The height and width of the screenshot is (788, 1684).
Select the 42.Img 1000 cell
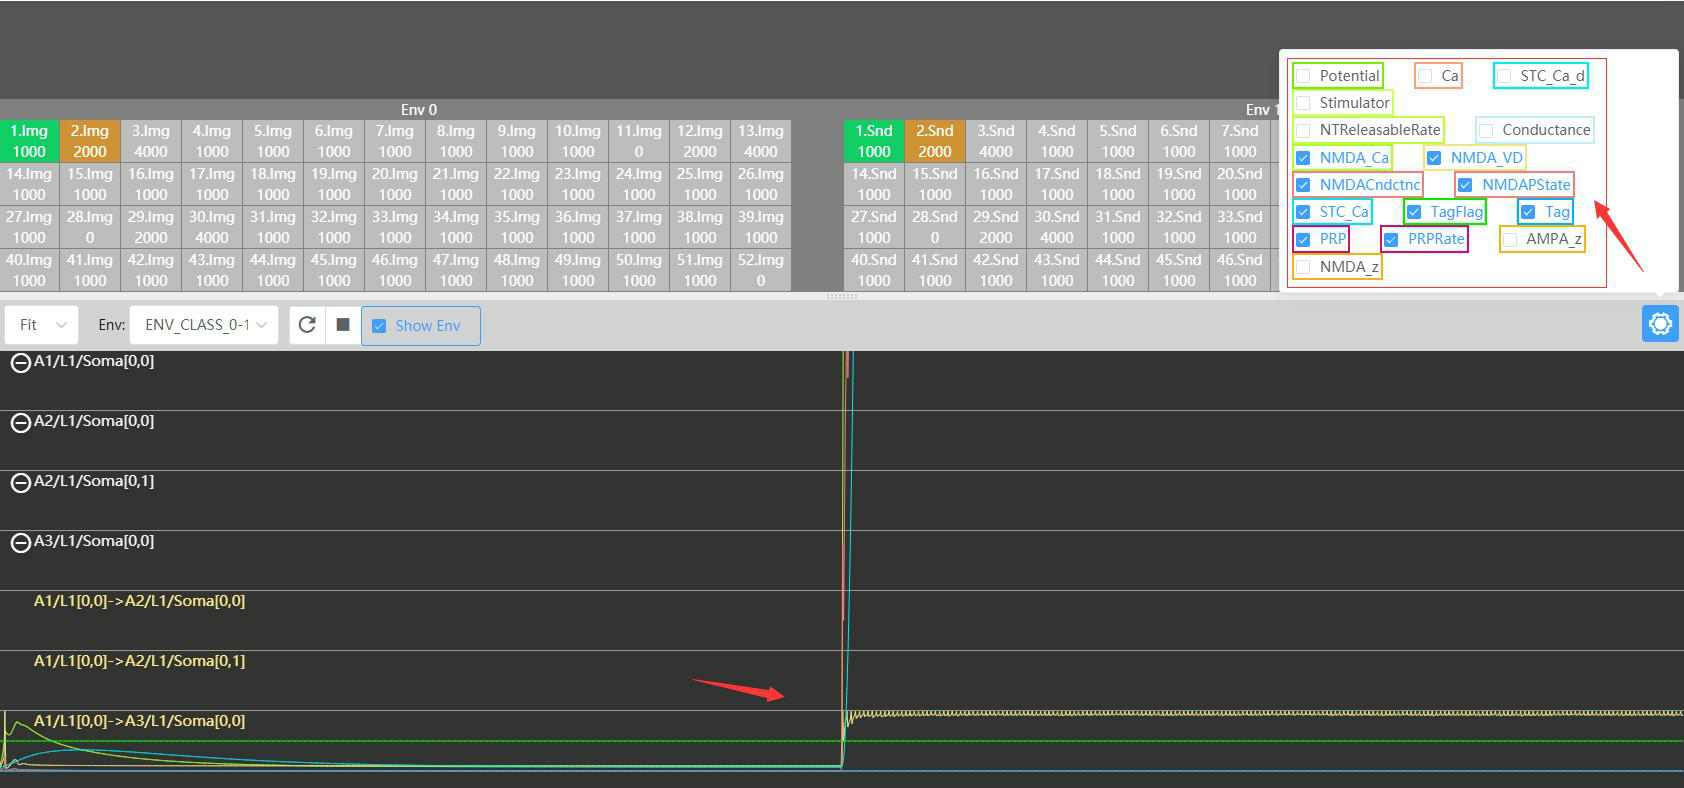151,270
